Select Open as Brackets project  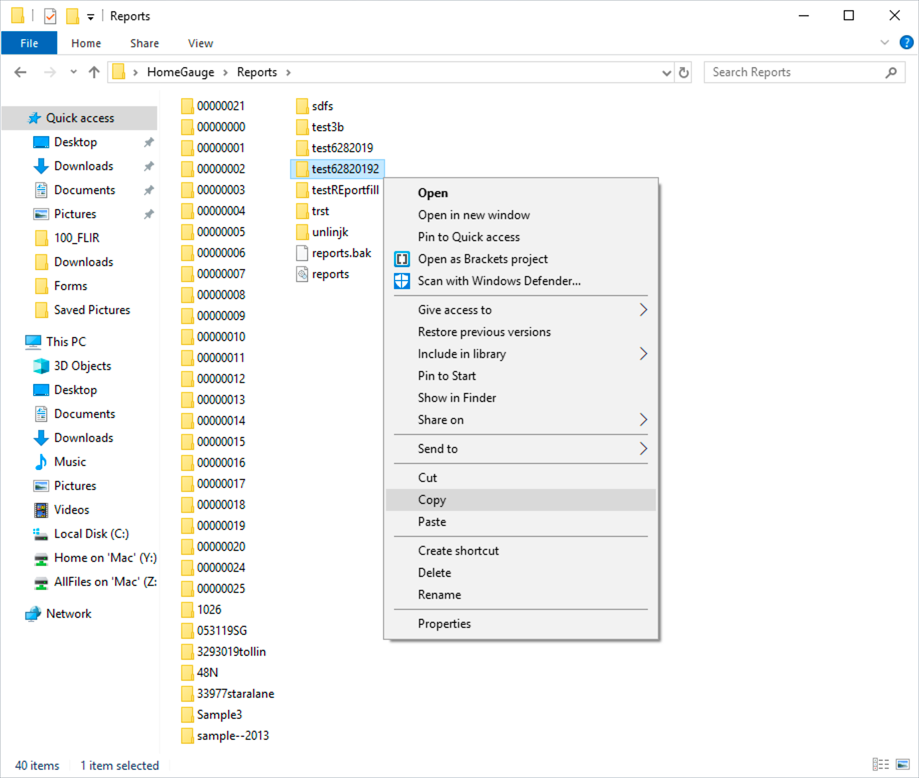520,259
